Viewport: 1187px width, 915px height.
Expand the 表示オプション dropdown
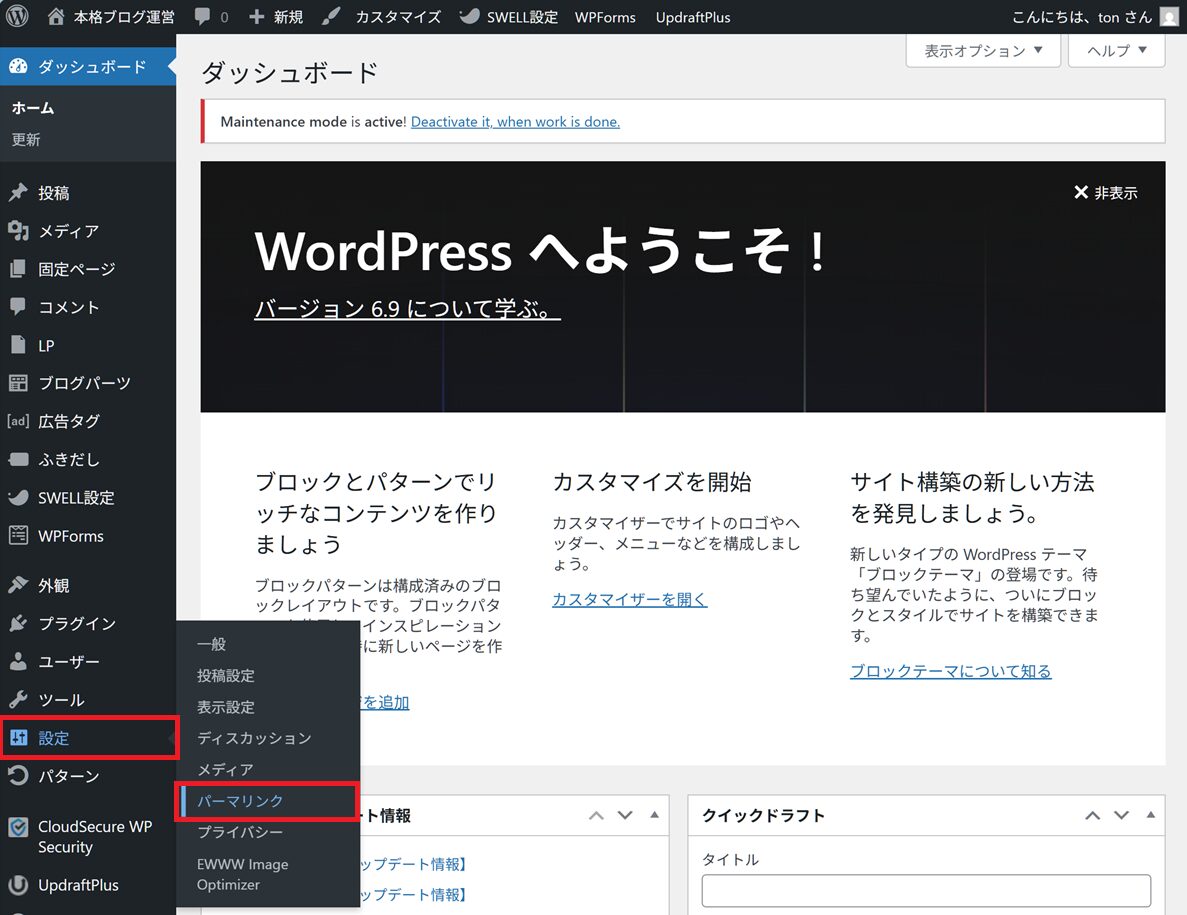point(983,51)
